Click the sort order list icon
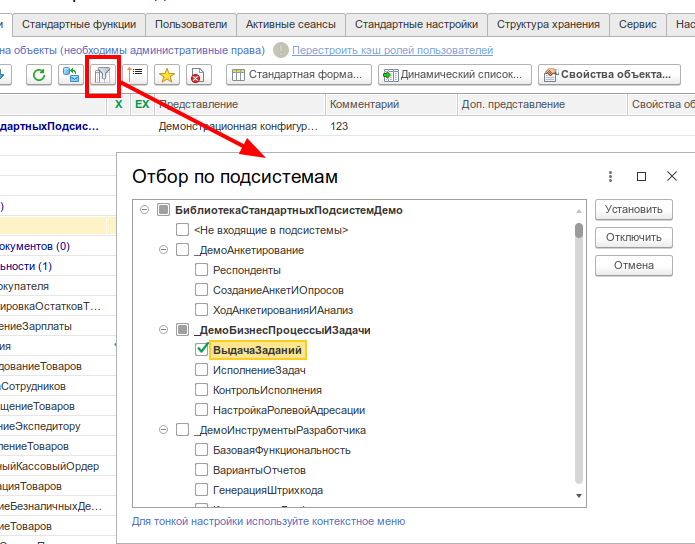This screenshot has height=544, width=695. pyautogui.click(x=135, y=74)
